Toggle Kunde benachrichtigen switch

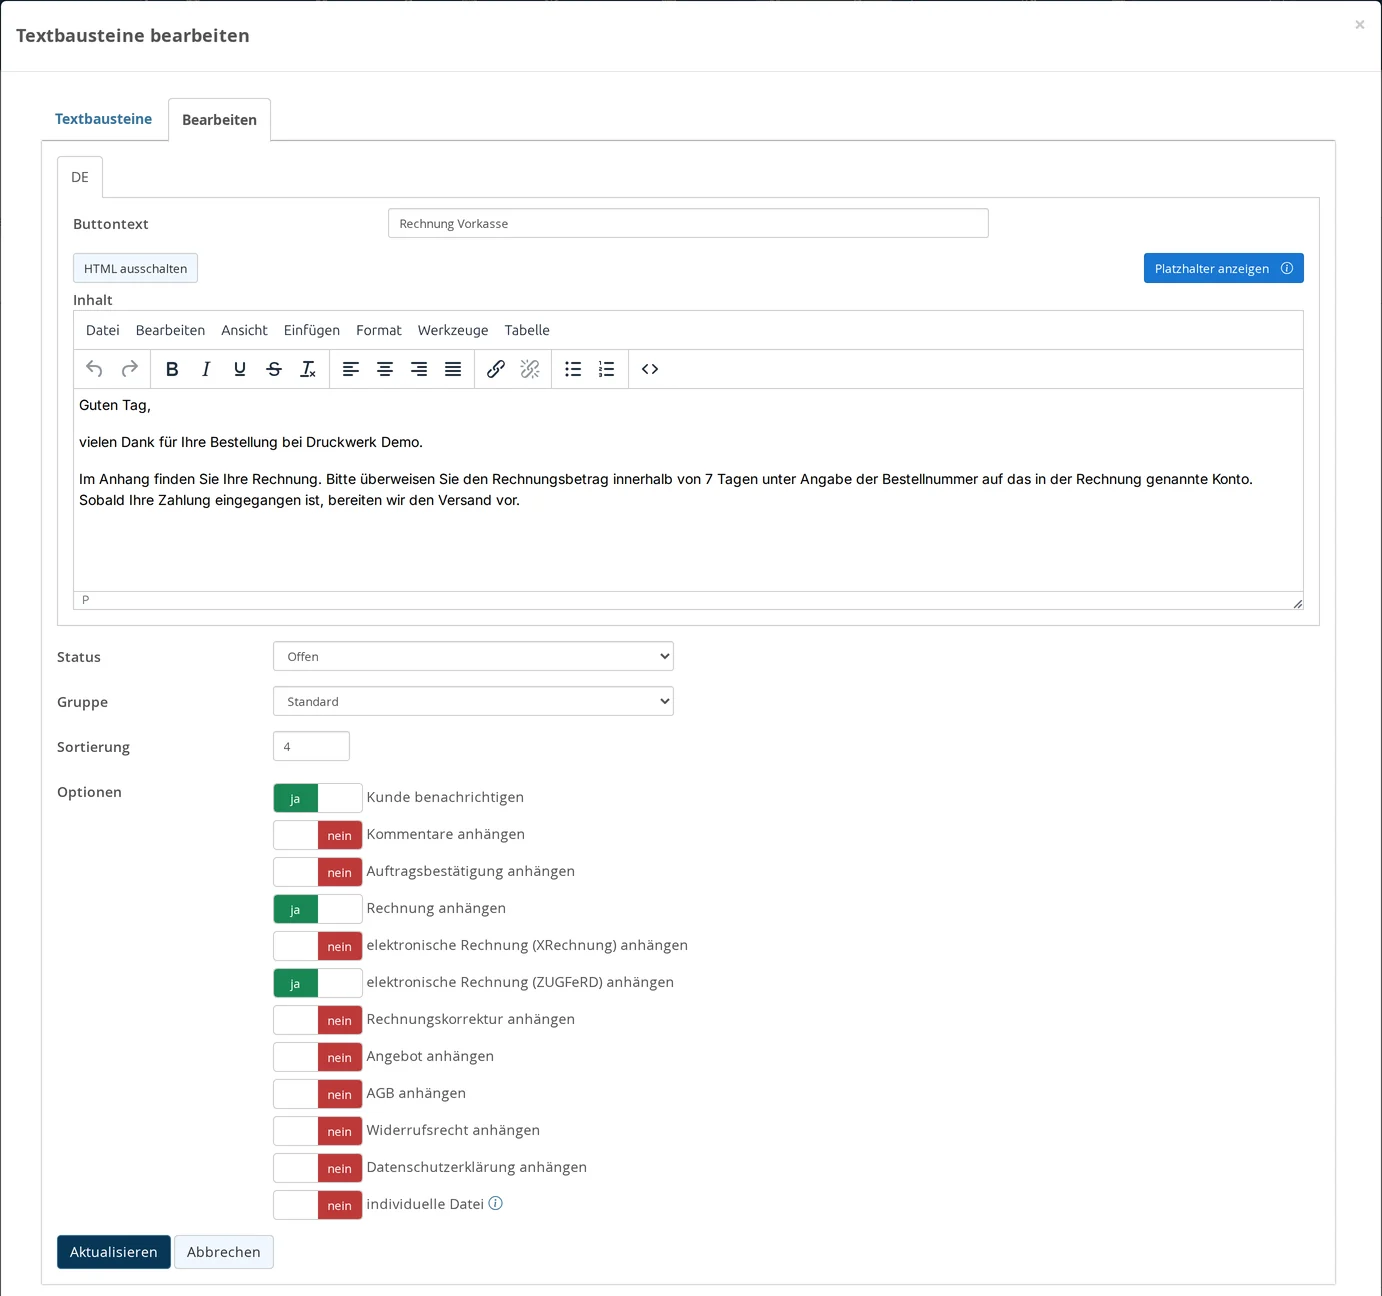pyautogui.click(x=318, y=798)
